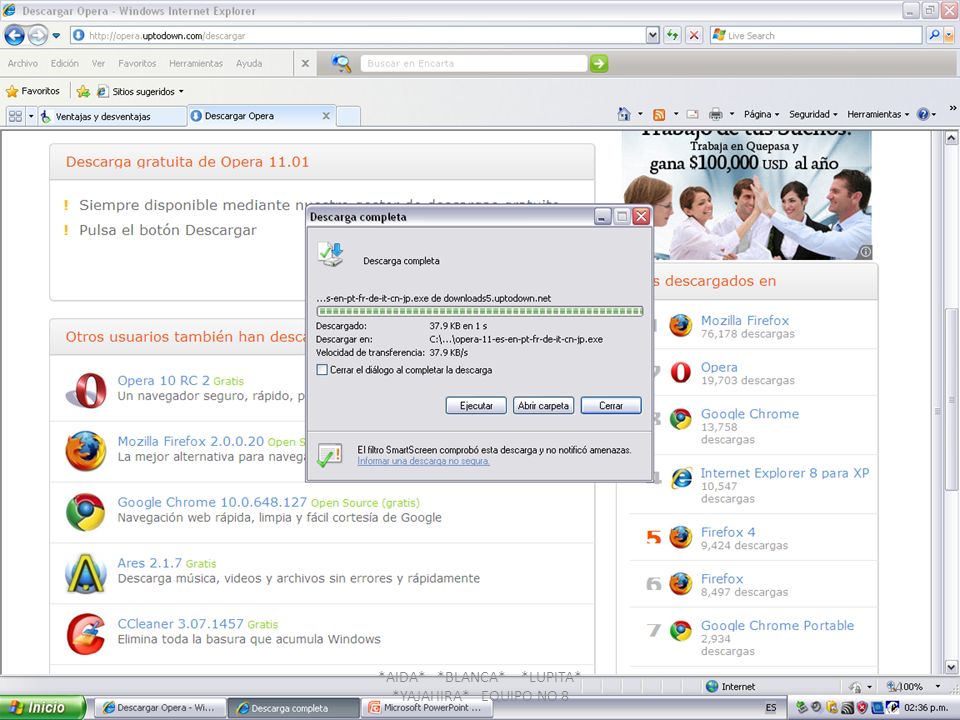The image size is (960, 720).
Task: Click the Quepasa job advertisement banner
Action: coord(746,195)
